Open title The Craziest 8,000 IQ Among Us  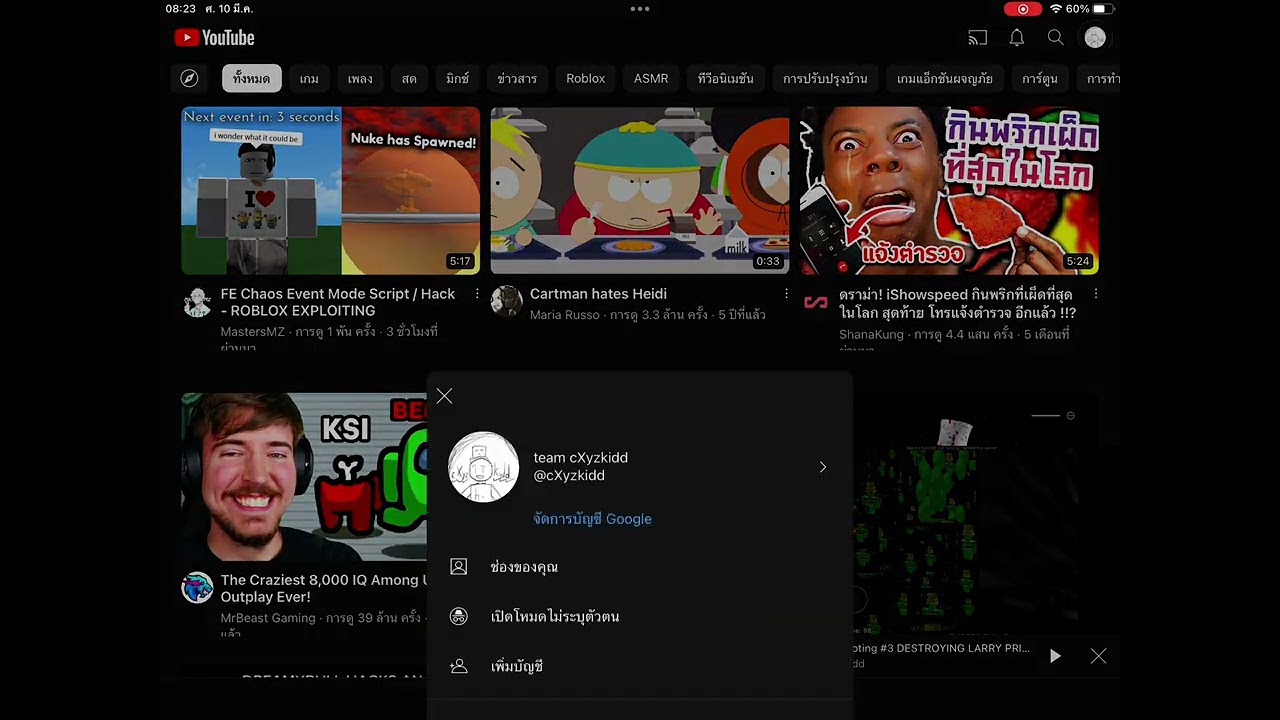pyautogui.click(x=324, y=588)
